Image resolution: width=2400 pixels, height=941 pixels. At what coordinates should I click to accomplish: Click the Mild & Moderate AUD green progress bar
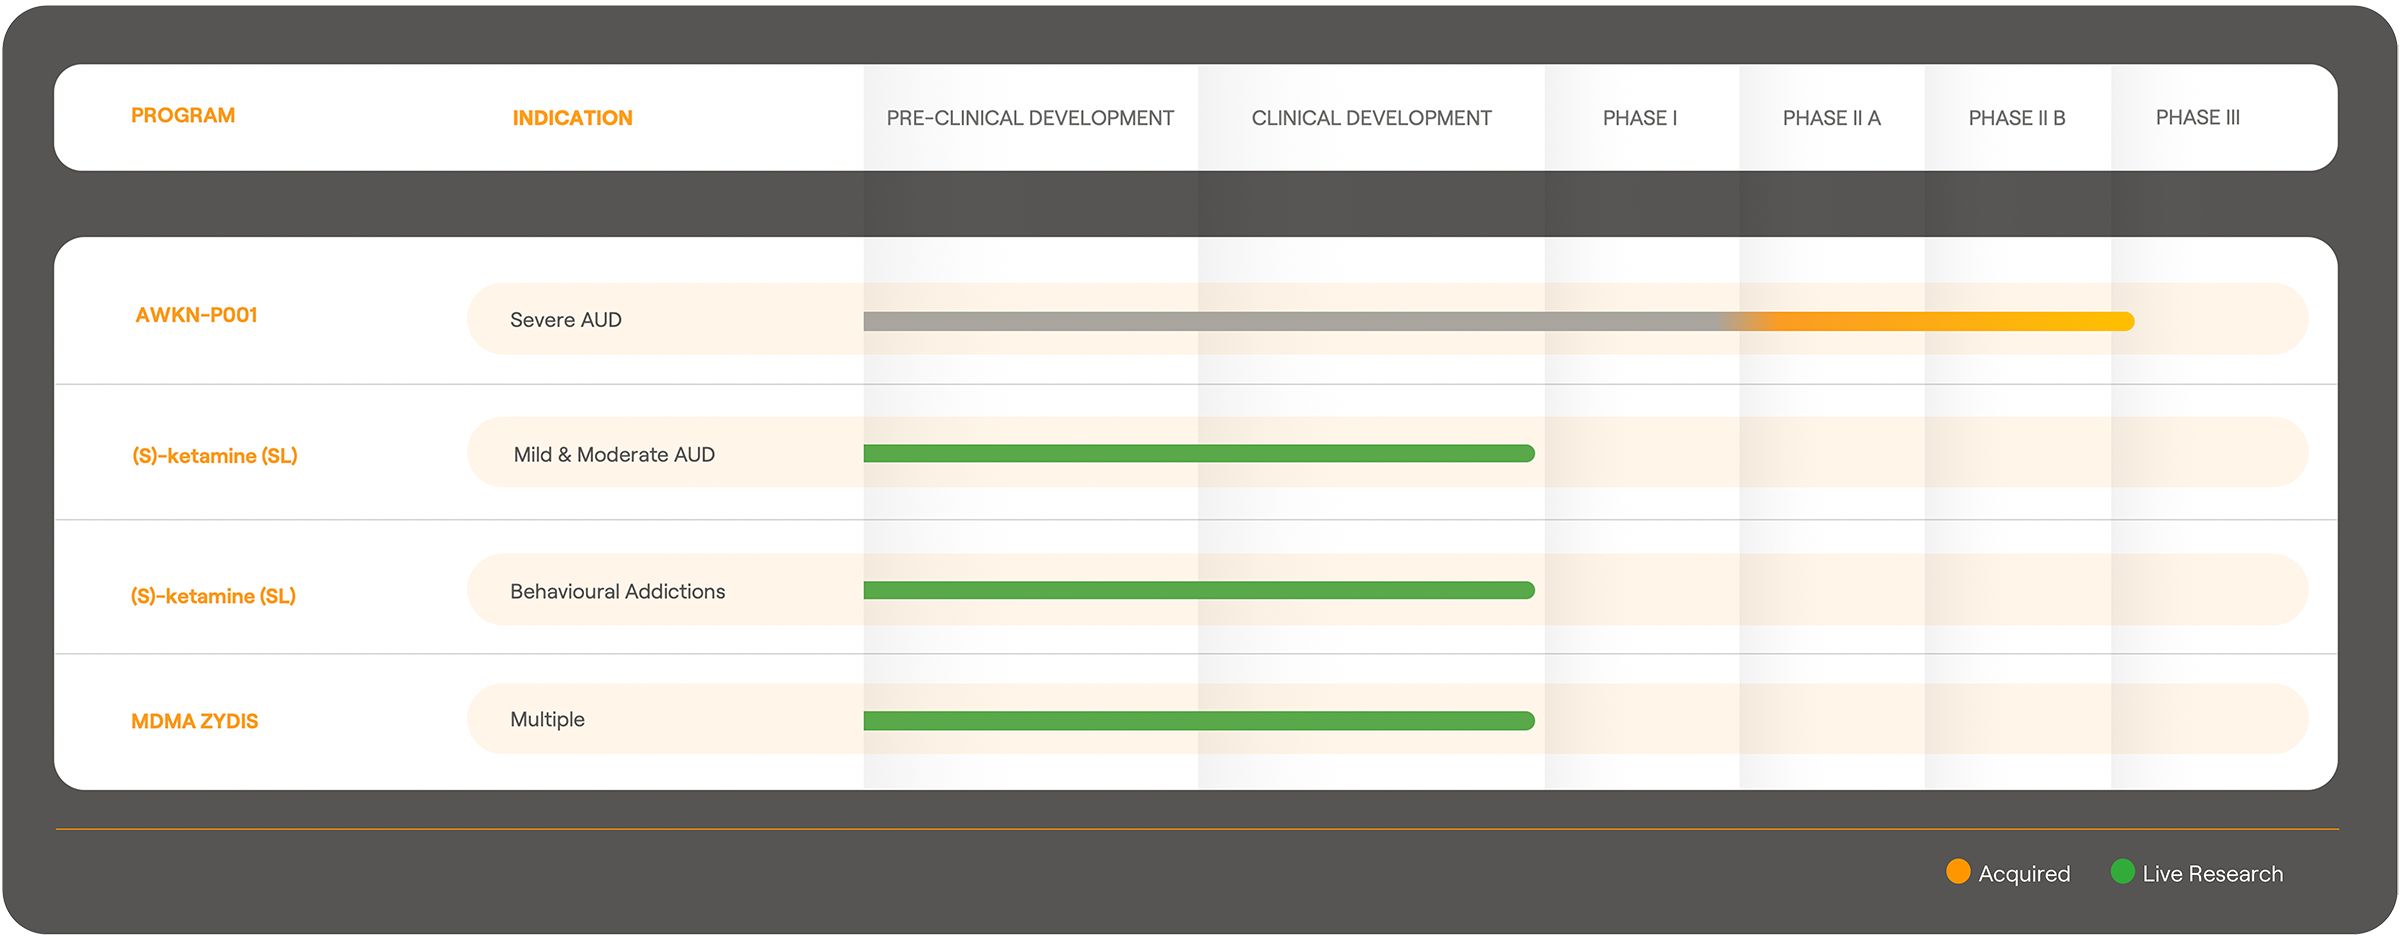[x=1199, y=454]
